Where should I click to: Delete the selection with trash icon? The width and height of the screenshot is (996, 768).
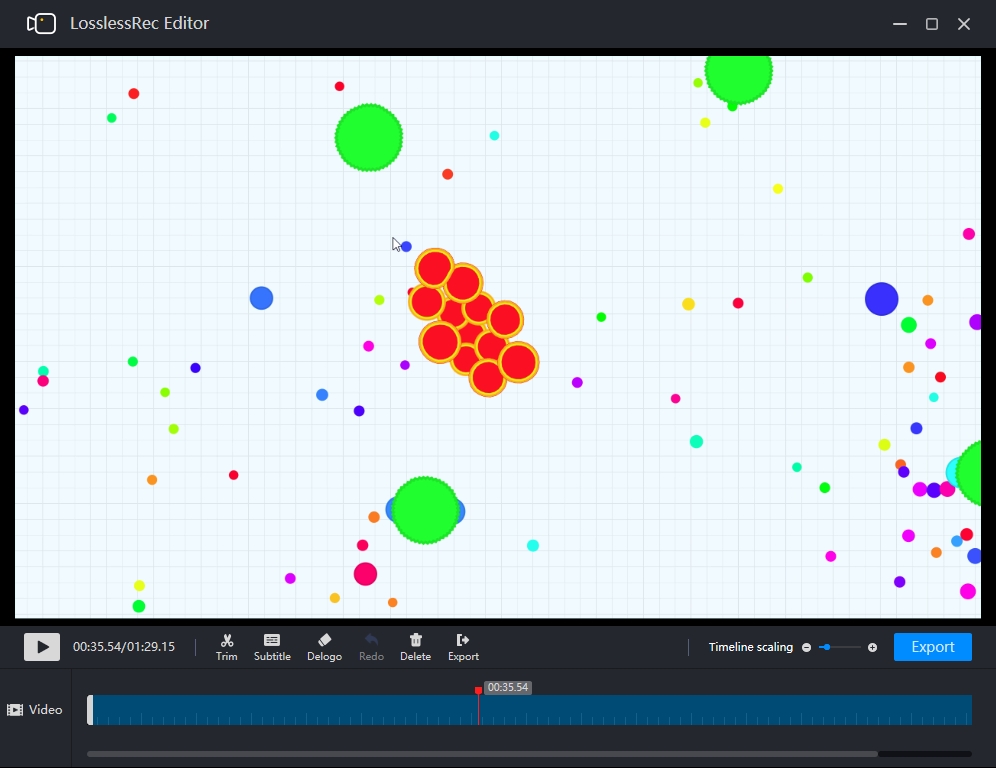[x=415, y=647]
